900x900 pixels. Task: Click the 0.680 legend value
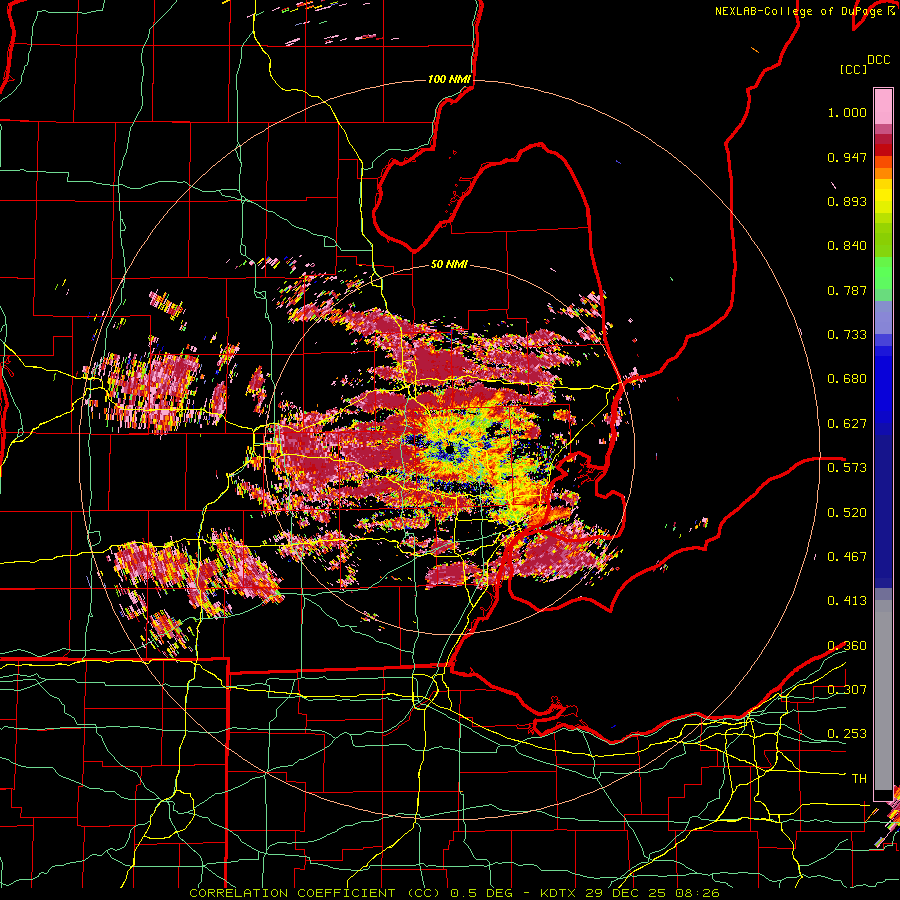(847, 379)
